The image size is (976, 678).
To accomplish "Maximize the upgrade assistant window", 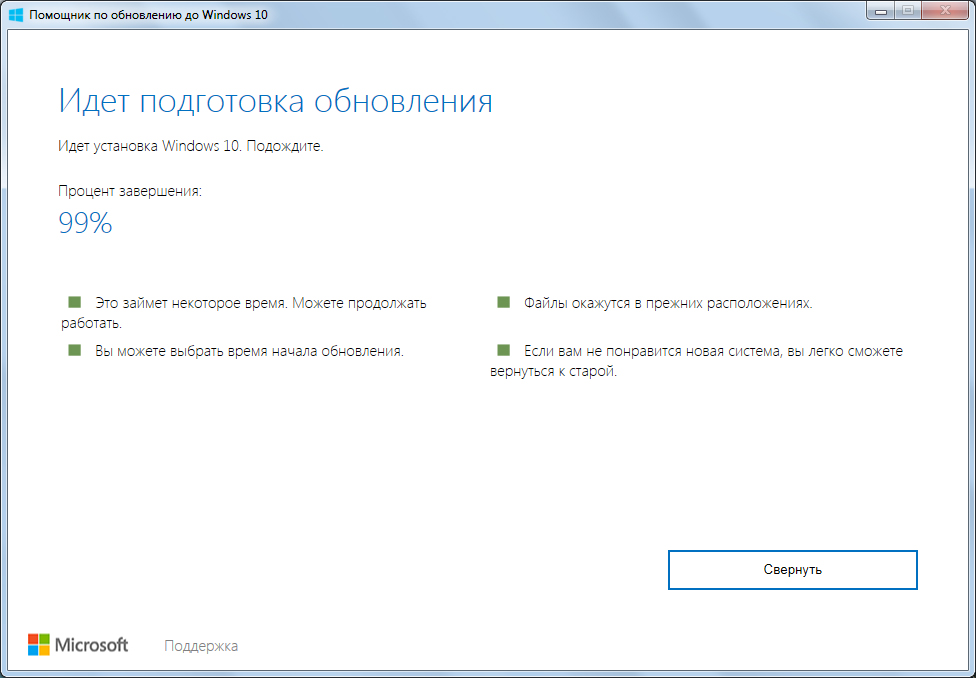I will tap(908, 9).
